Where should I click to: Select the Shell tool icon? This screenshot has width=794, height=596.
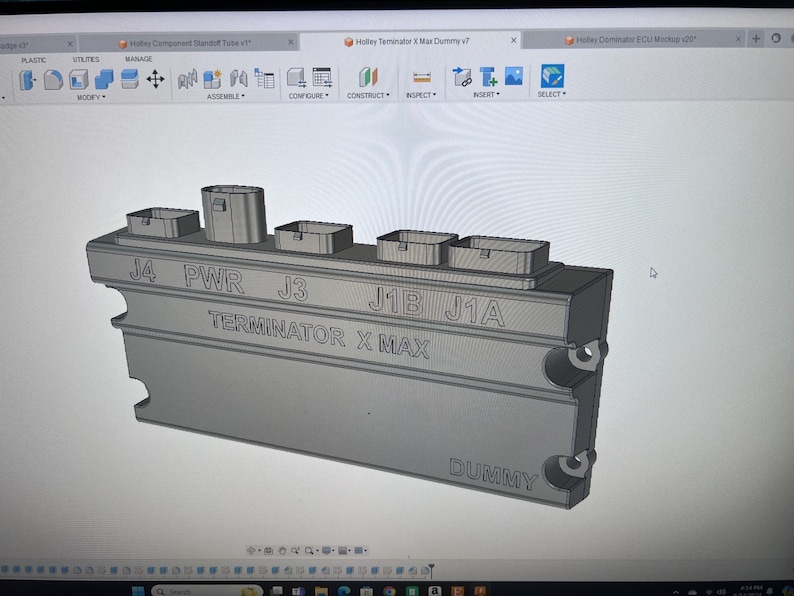(78, 80)
